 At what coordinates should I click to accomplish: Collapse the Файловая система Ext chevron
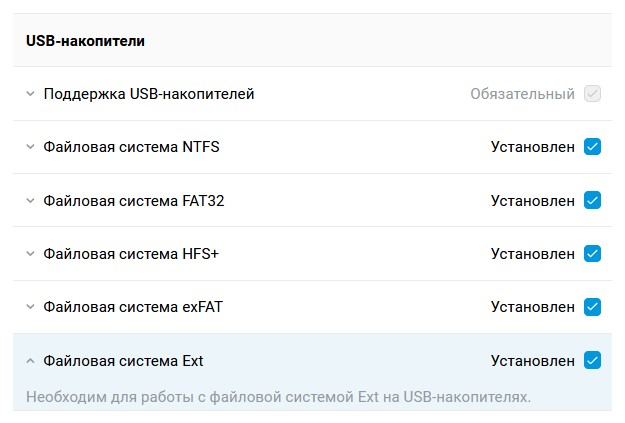point(30,360)
